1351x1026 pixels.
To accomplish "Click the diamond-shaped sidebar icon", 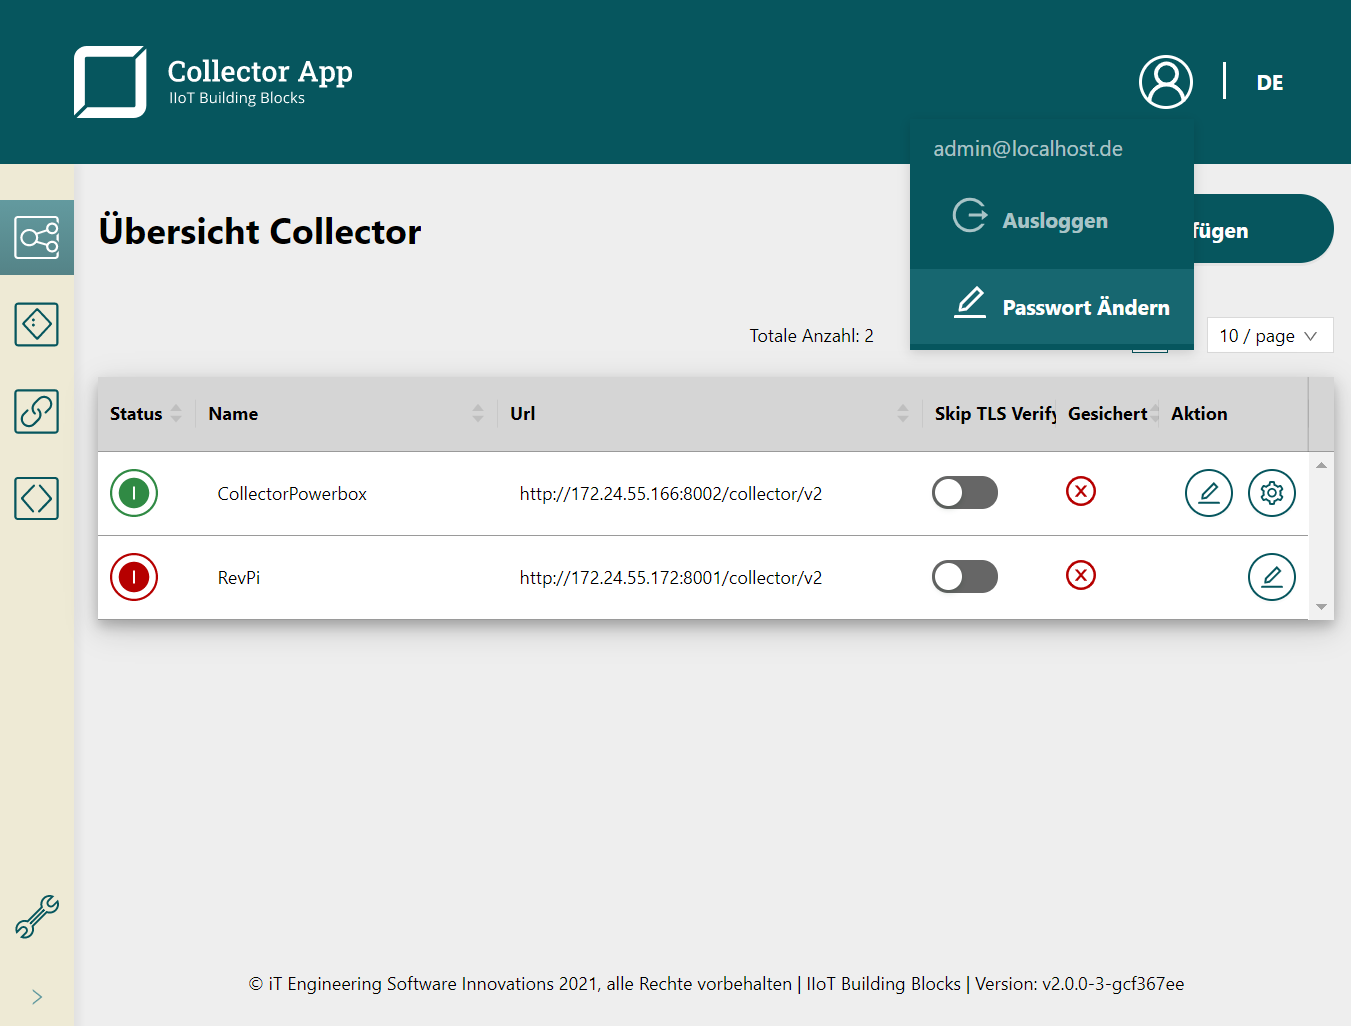I will point(37,325).
